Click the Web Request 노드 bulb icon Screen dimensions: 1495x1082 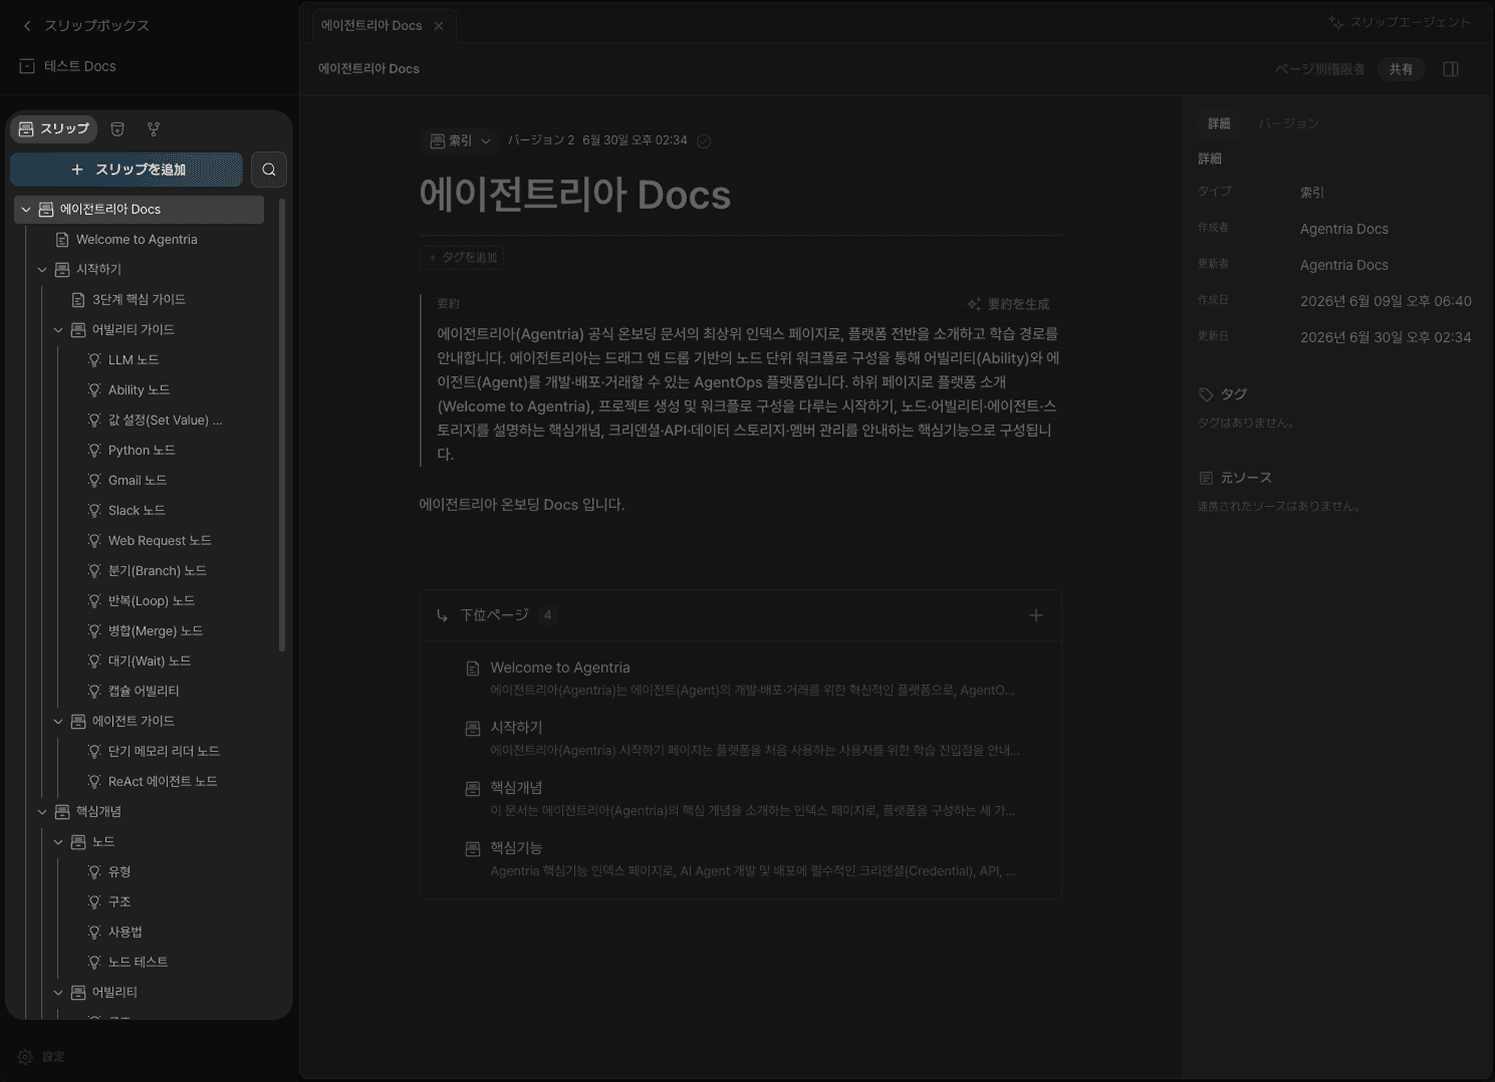[94, 541]
